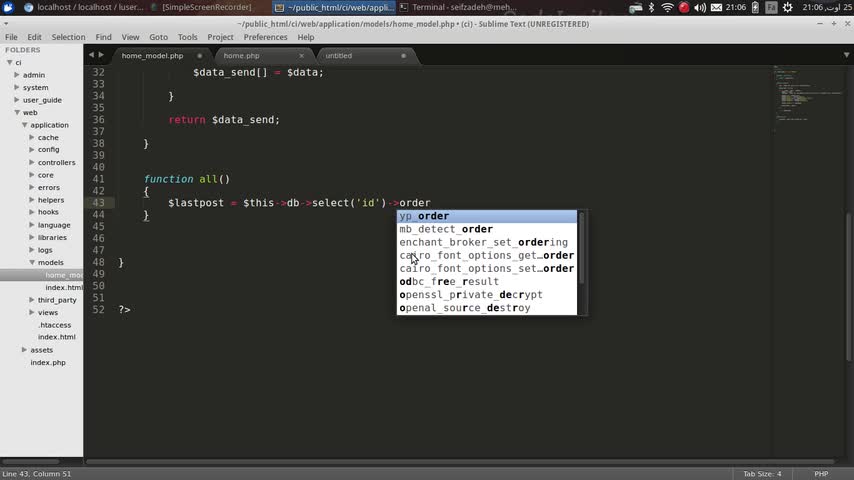The width and height of the screenshot is (854, 480).
Task: Expand the logs folder
Action: 32,250
